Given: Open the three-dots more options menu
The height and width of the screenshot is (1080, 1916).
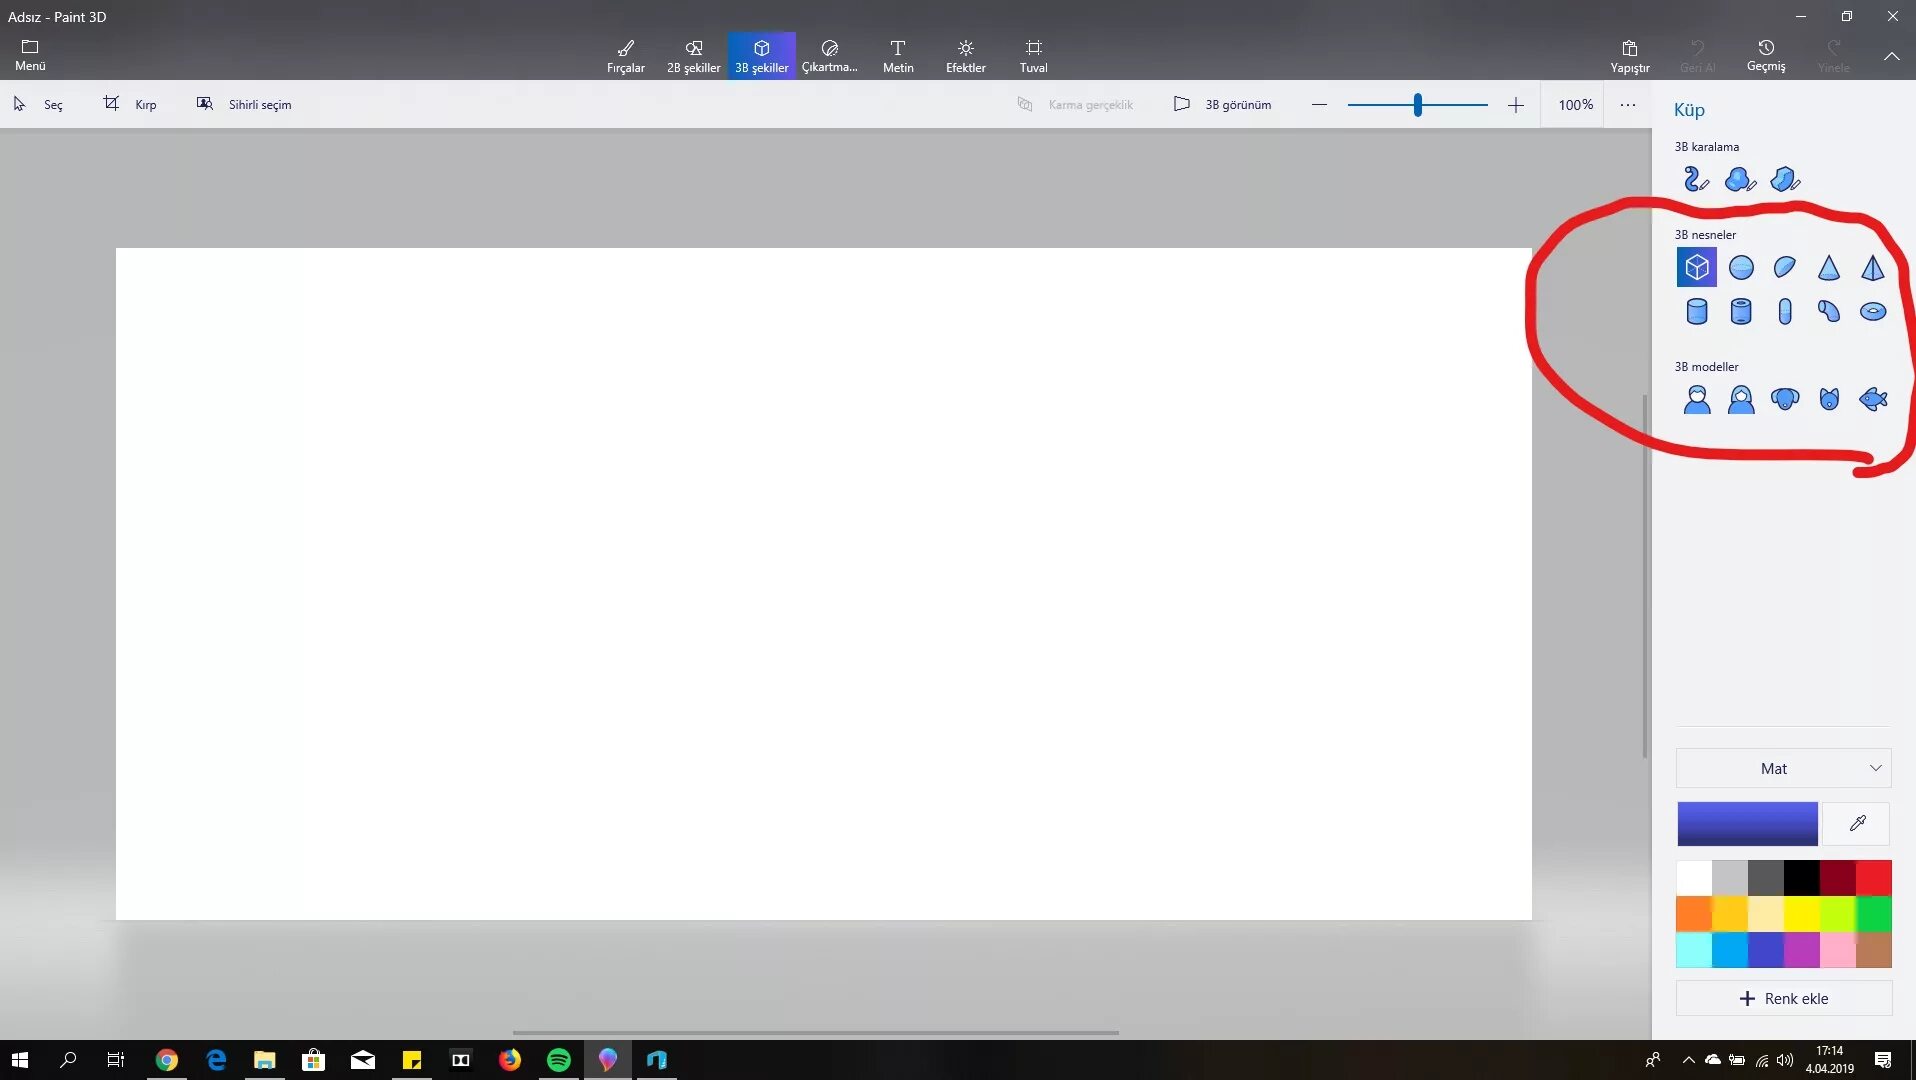Looking at the screenshot, I should coord(1628,104).
